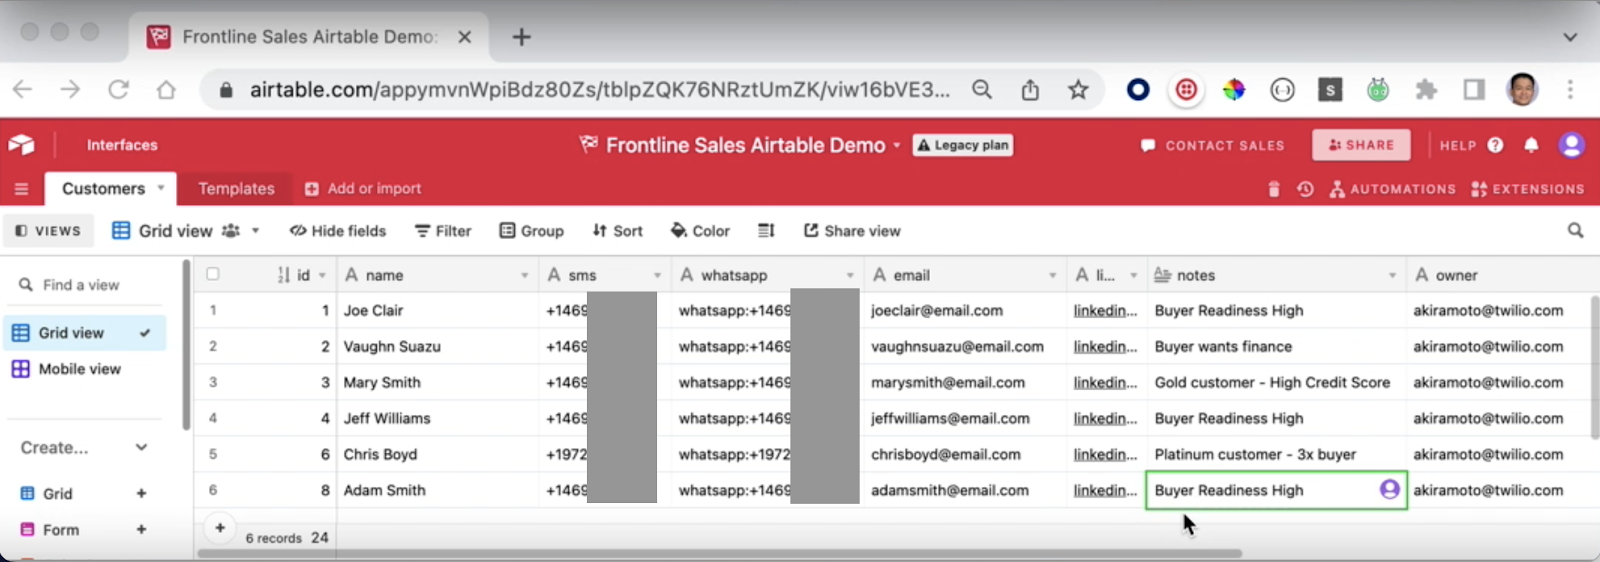Select the Vaughn Suazu name cell

pyautogui.click(x=437, y=347)
